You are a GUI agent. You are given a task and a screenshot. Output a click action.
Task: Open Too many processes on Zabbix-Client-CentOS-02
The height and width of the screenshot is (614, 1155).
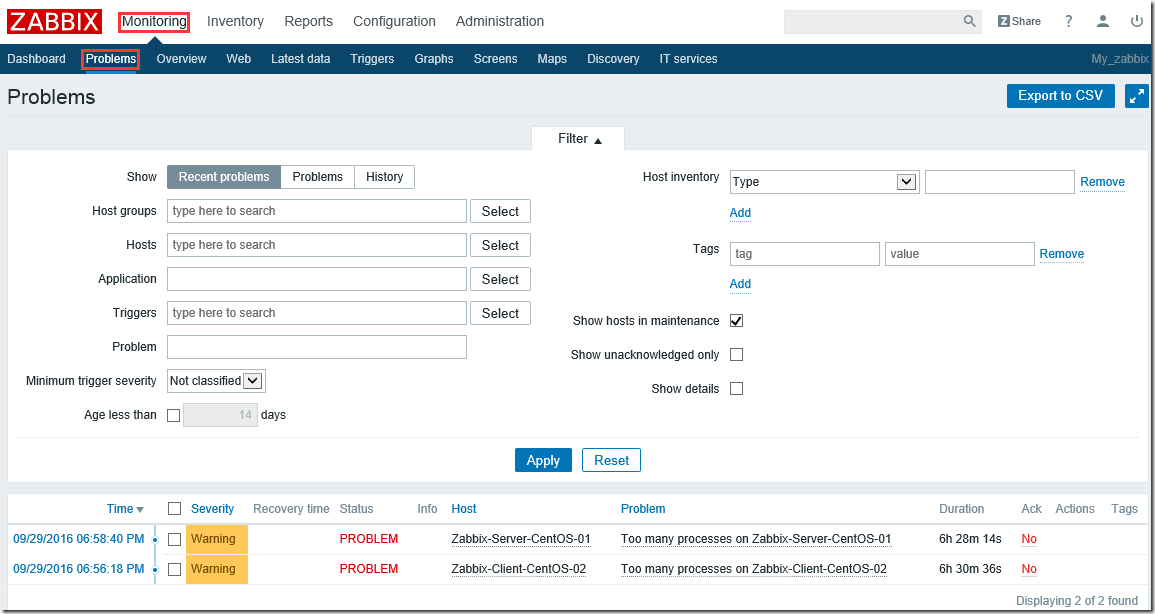(754, 569)
